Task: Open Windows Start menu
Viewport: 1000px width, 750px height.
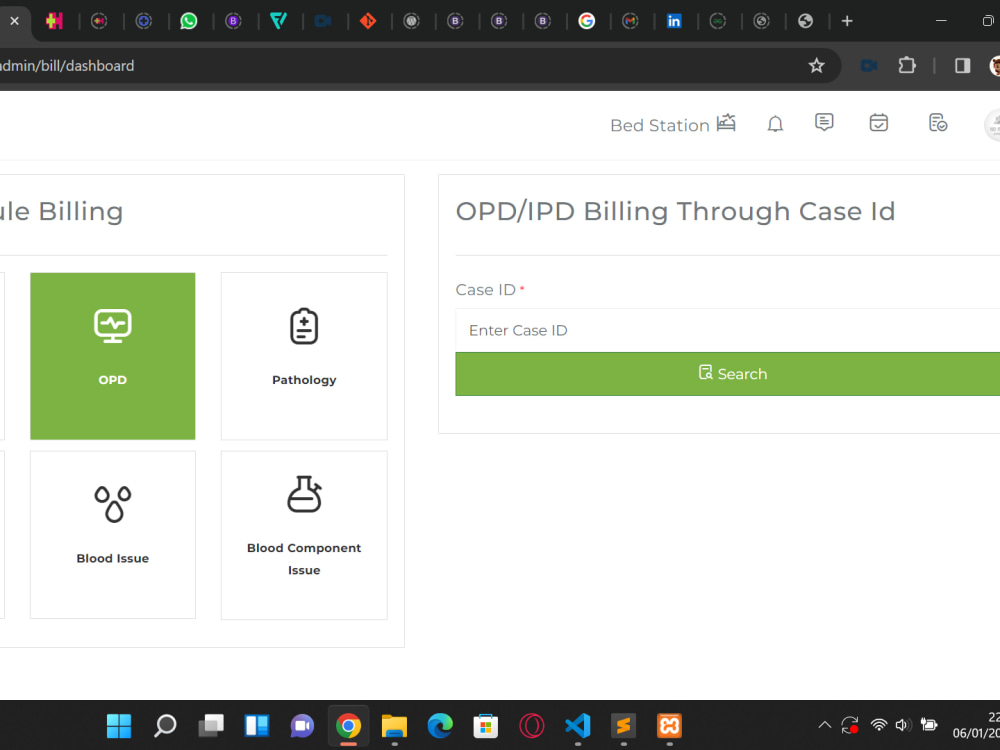Action: click(x=119, y=725)
